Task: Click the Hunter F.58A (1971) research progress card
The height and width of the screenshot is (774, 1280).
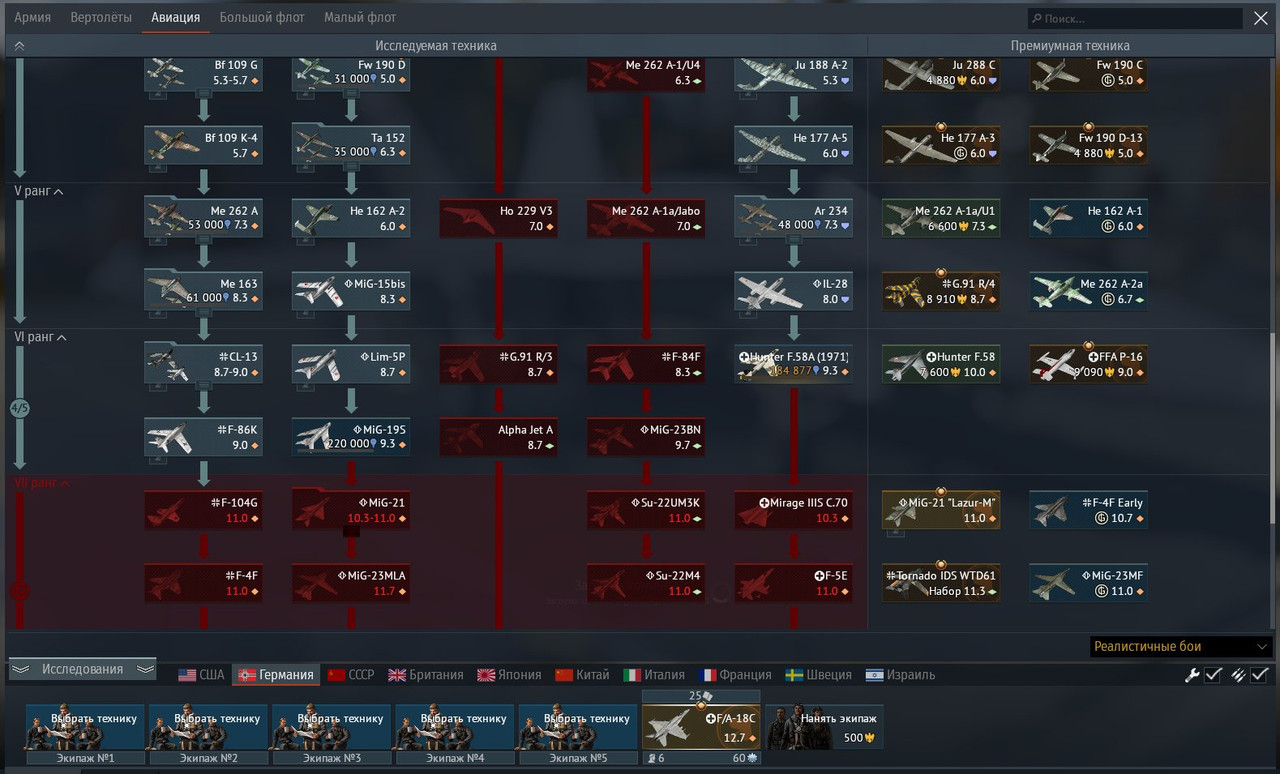Action: point(794,364)
